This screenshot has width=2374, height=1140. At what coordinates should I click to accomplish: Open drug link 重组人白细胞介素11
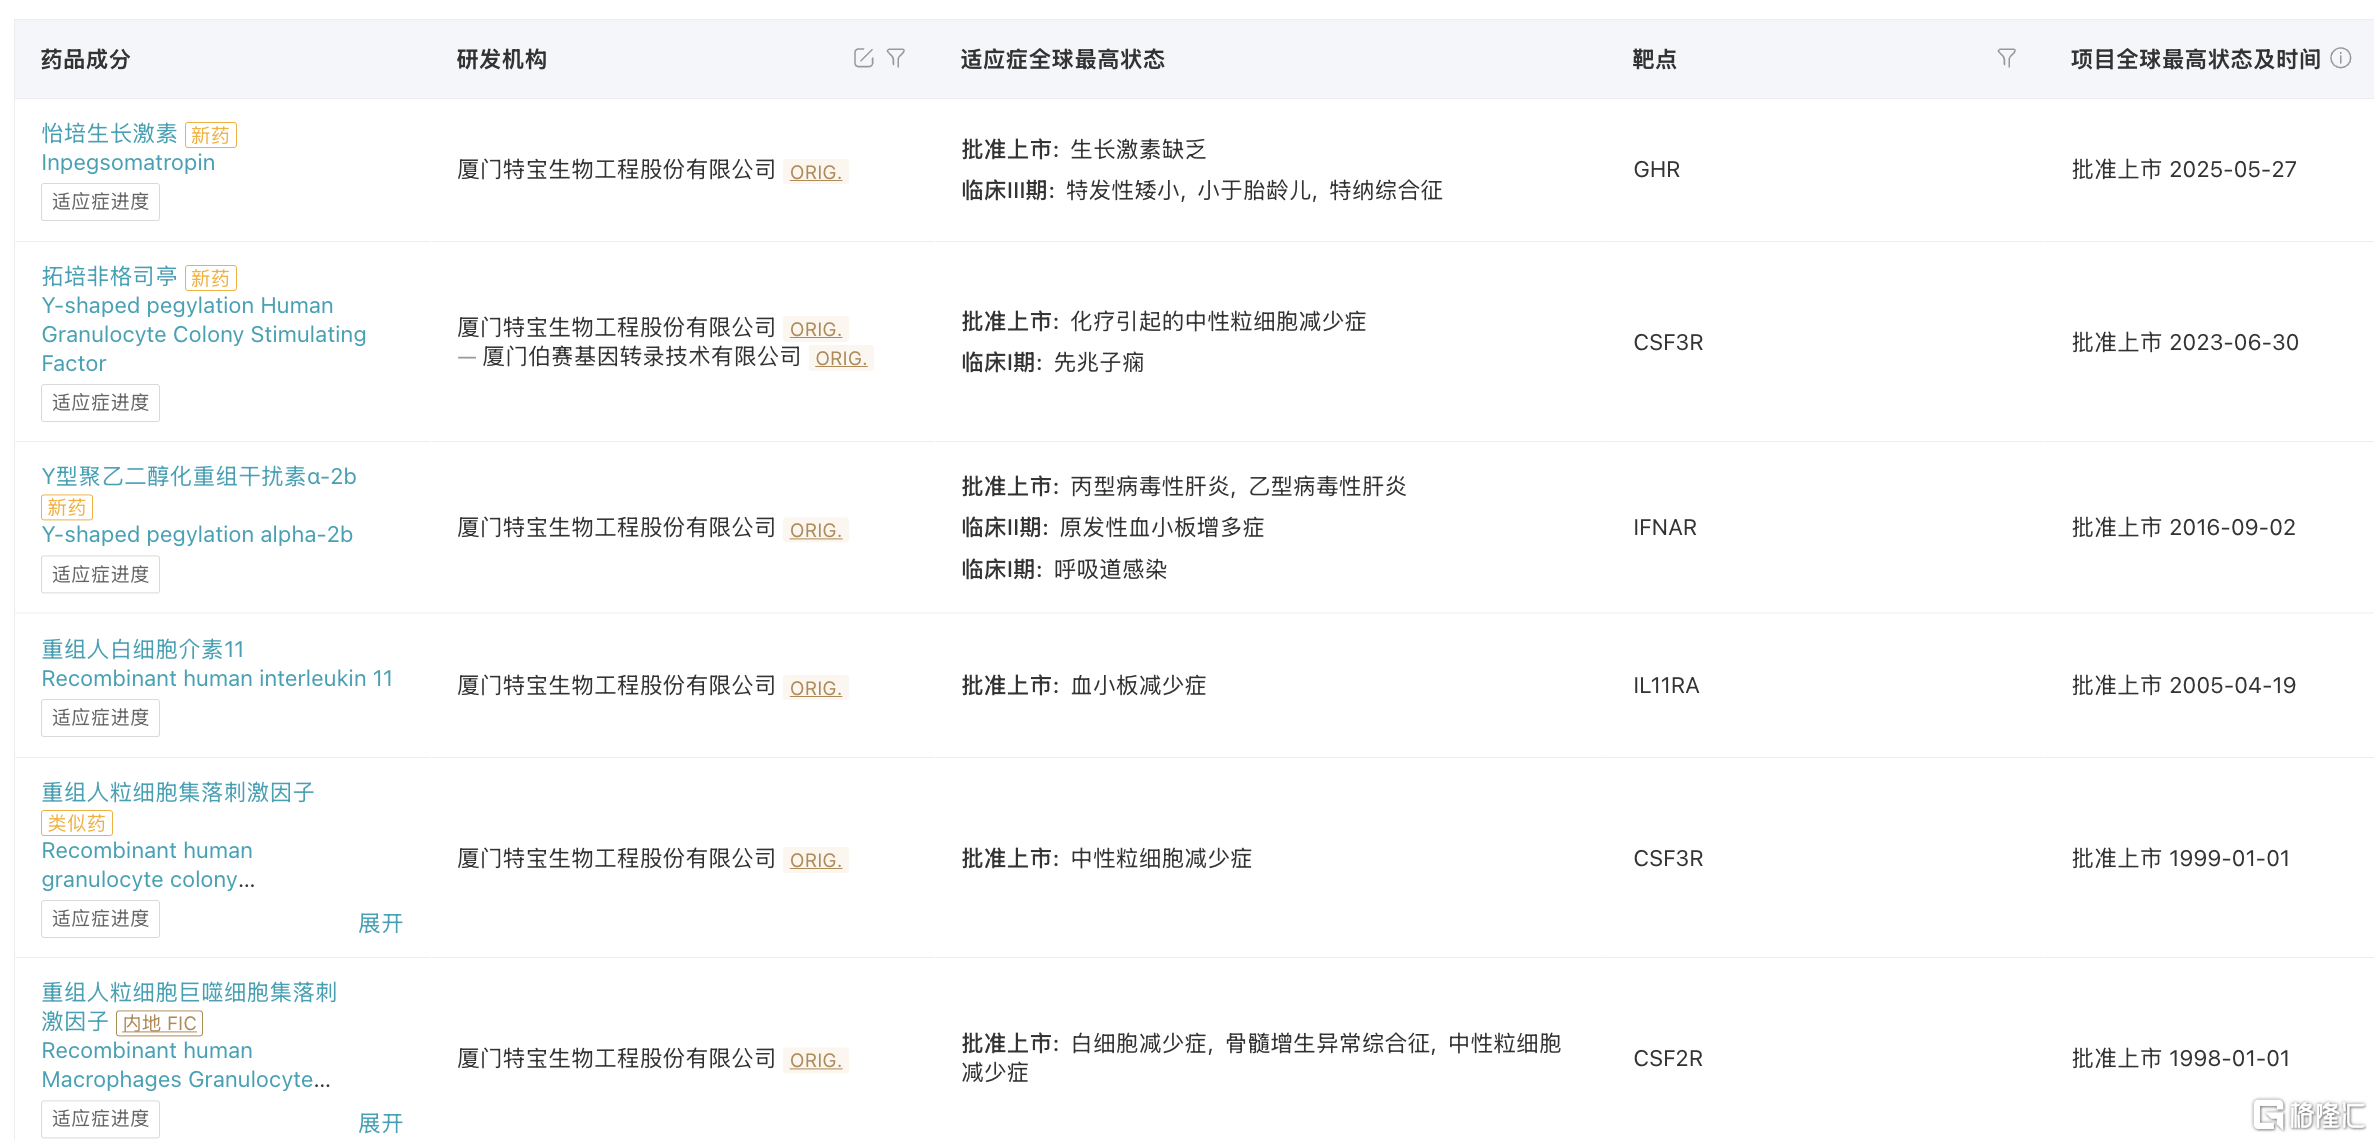143,649
